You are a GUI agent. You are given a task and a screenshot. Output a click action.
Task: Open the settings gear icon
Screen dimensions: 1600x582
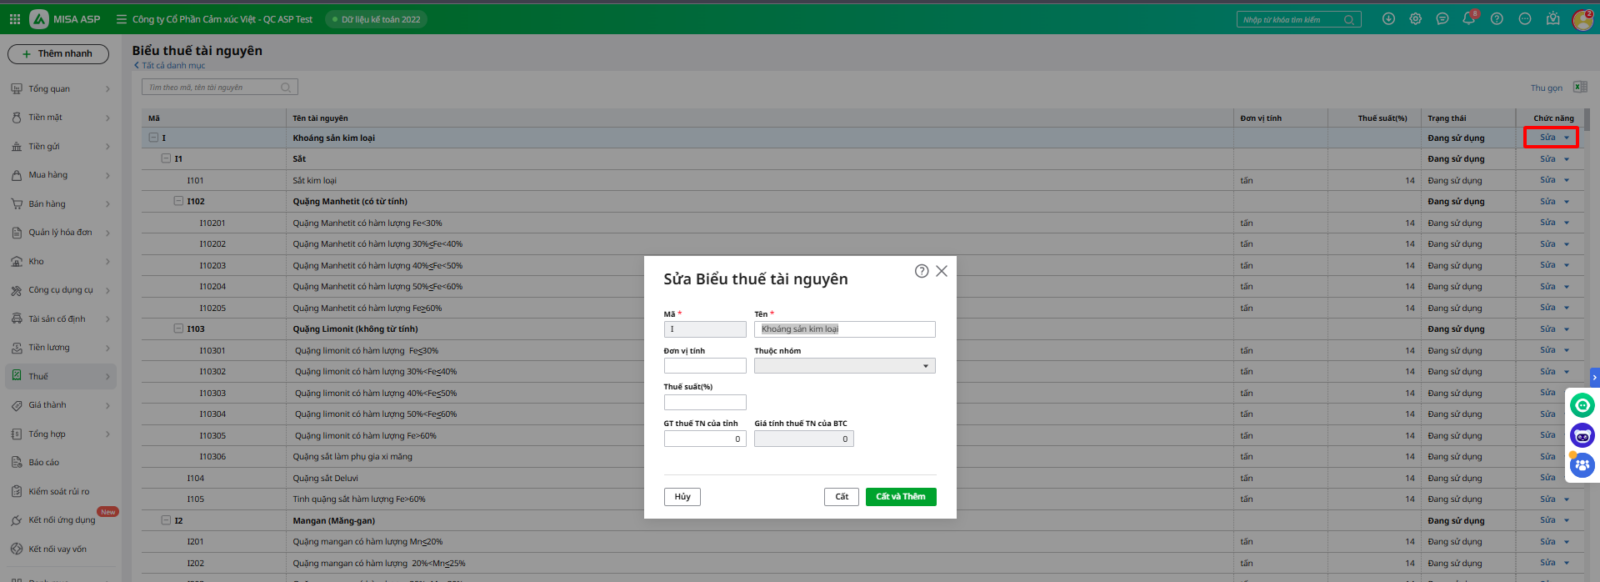(1415, 19)
